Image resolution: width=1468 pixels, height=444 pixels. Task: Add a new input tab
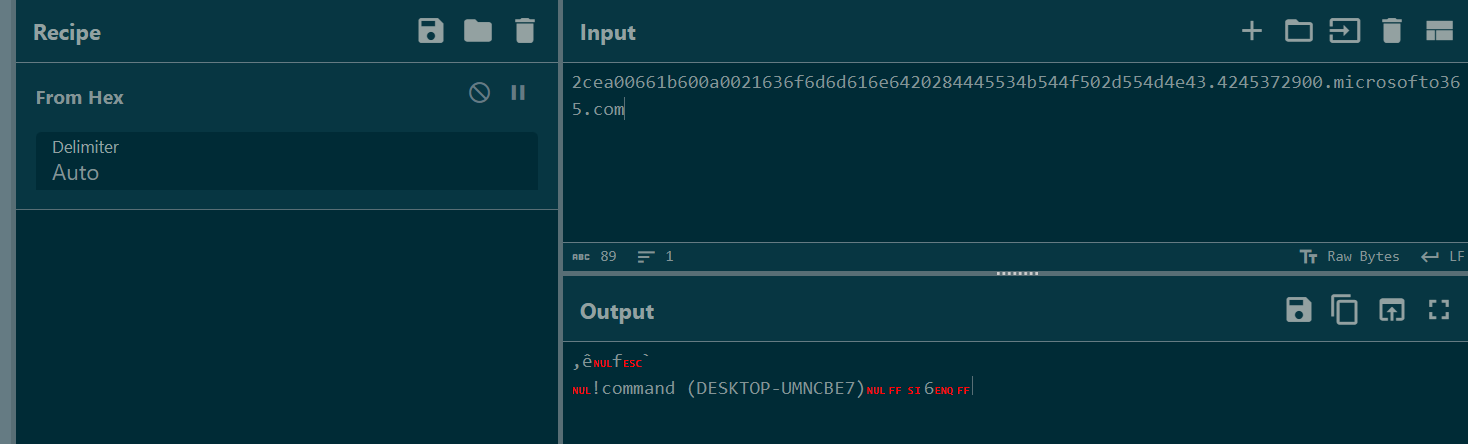coord(1251,31)
